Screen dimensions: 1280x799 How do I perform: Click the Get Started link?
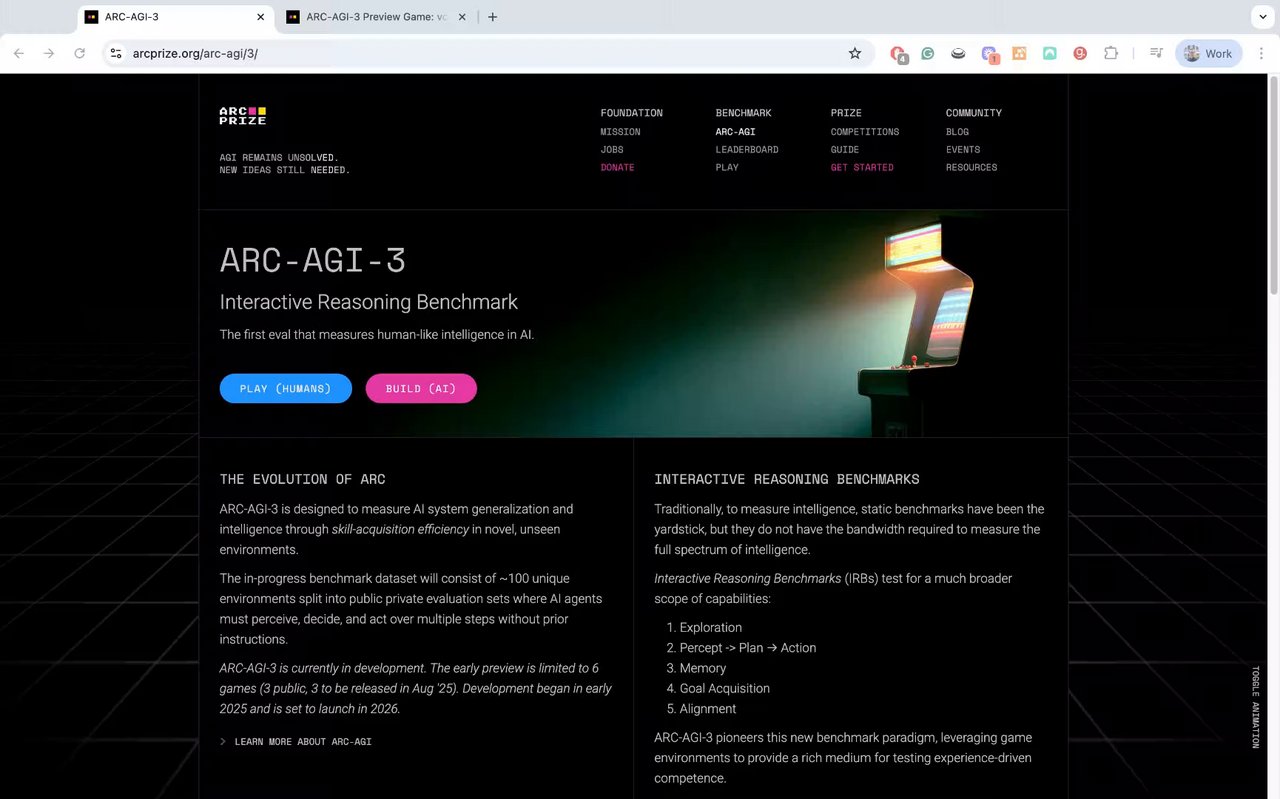tap(862, 168)
